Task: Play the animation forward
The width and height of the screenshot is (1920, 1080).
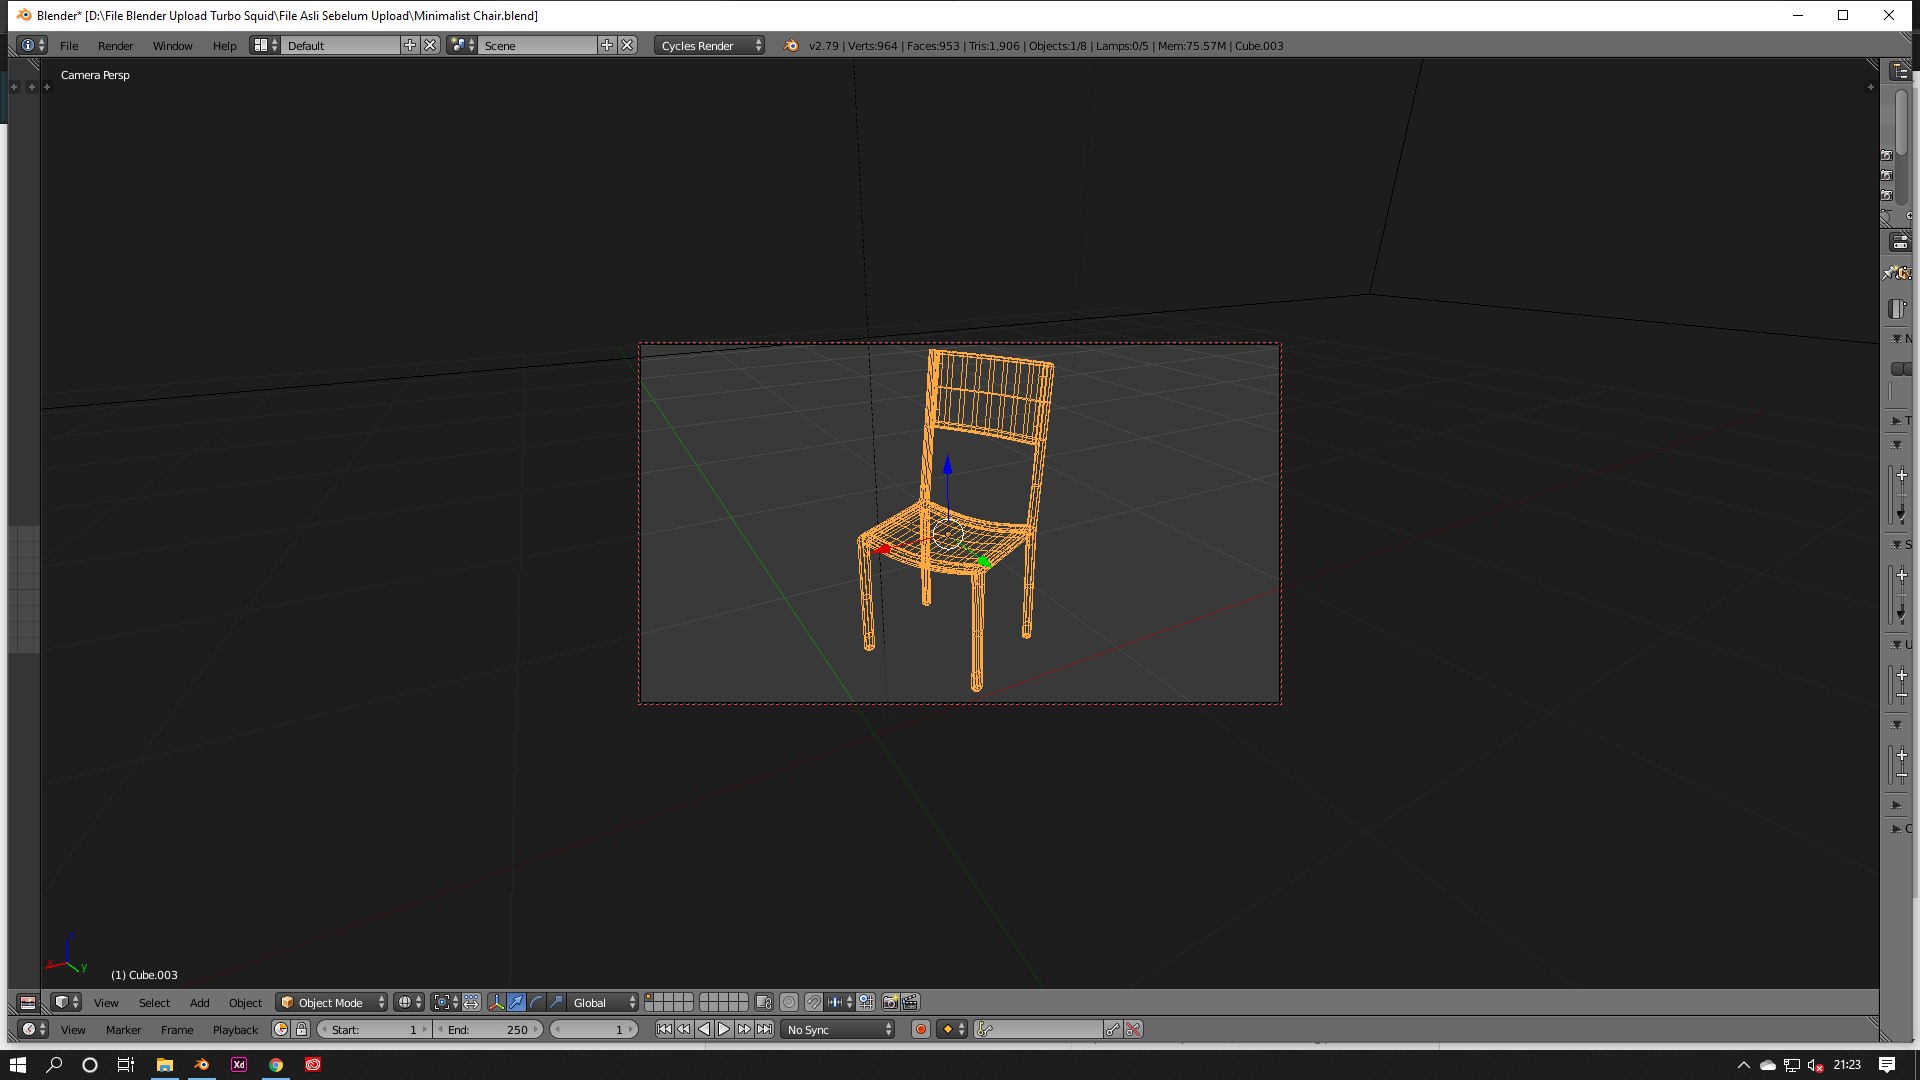Action: (x=724, y=1029)
